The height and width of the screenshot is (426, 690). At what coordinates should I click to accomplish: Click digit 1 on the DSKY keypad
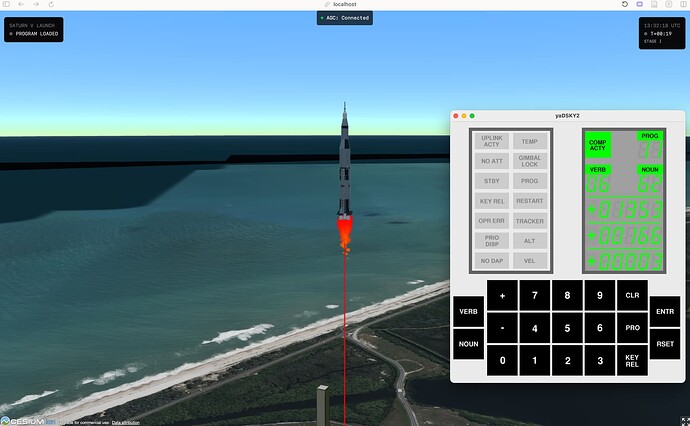535,360
